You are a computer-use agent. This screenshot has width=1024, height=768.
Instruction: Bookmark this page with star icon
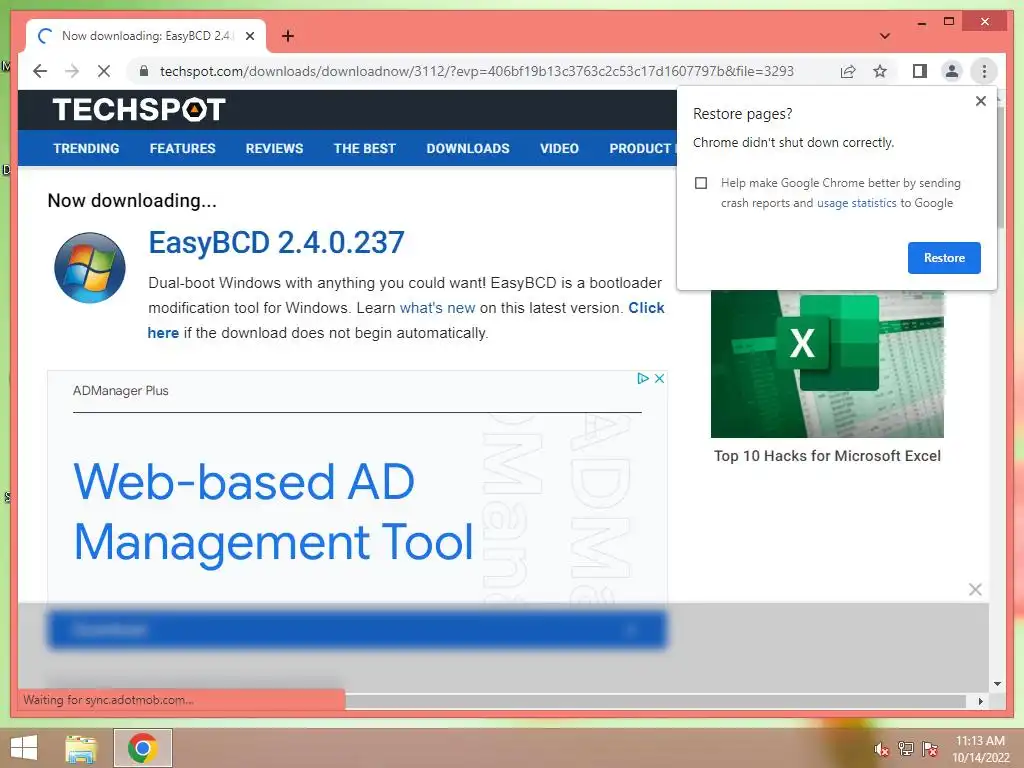tap(880, 71)
